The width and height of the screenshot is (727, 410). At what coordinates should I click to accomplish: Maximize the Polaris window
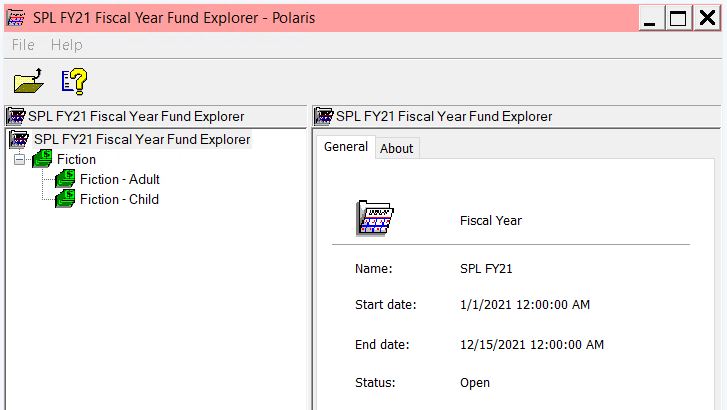pos(678,19)
